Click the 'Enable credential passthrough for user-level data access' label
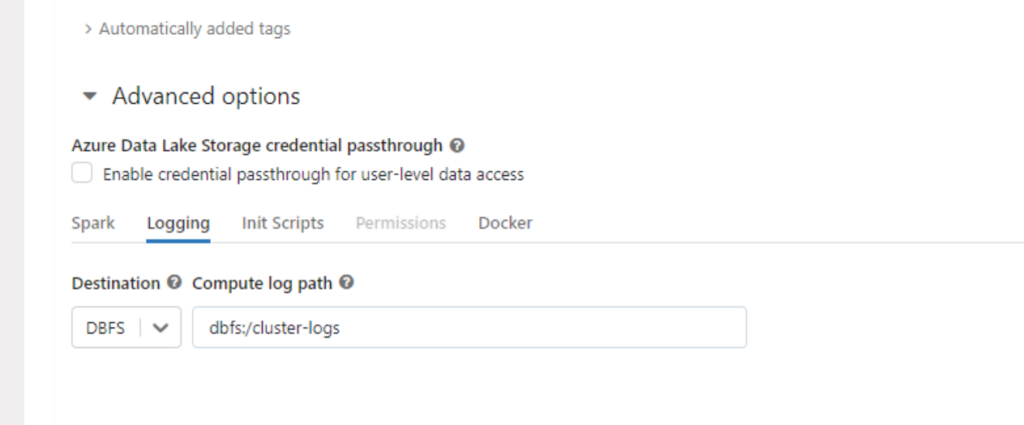The width and height of the screenshot is (1024, 425). (313, 174)
